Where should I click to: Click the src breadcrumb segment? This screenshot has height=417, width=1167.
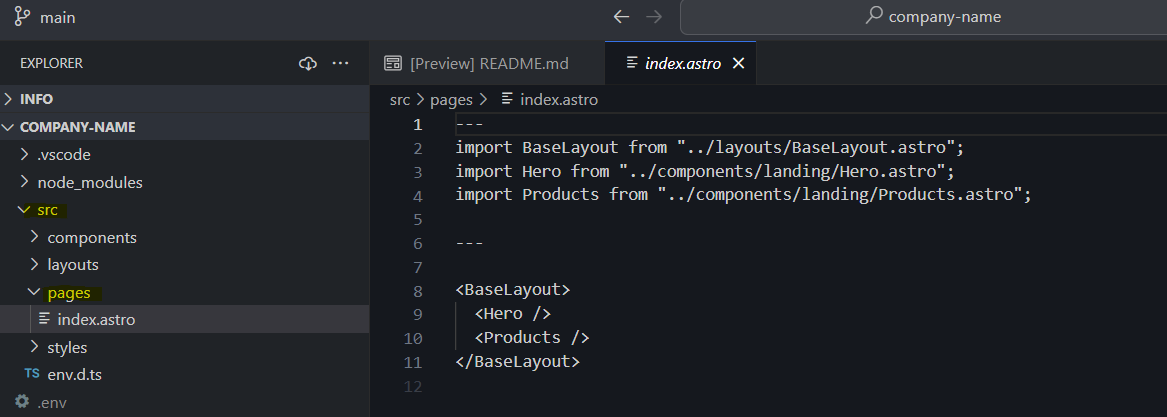[399, 99]
